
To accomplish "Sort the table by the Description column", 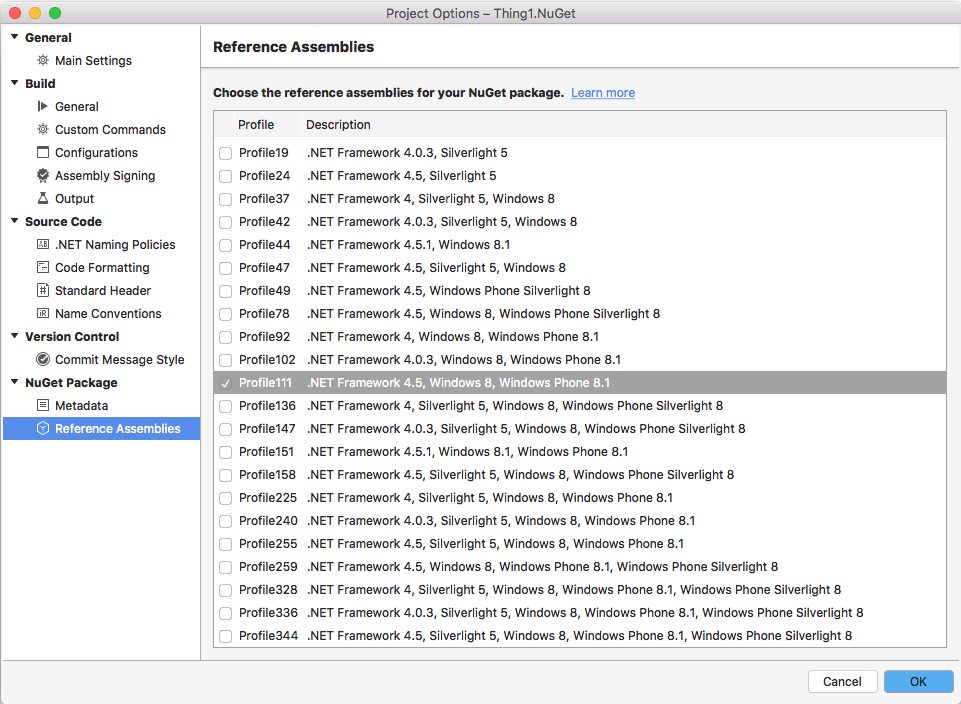I will (x=340, y=124).
